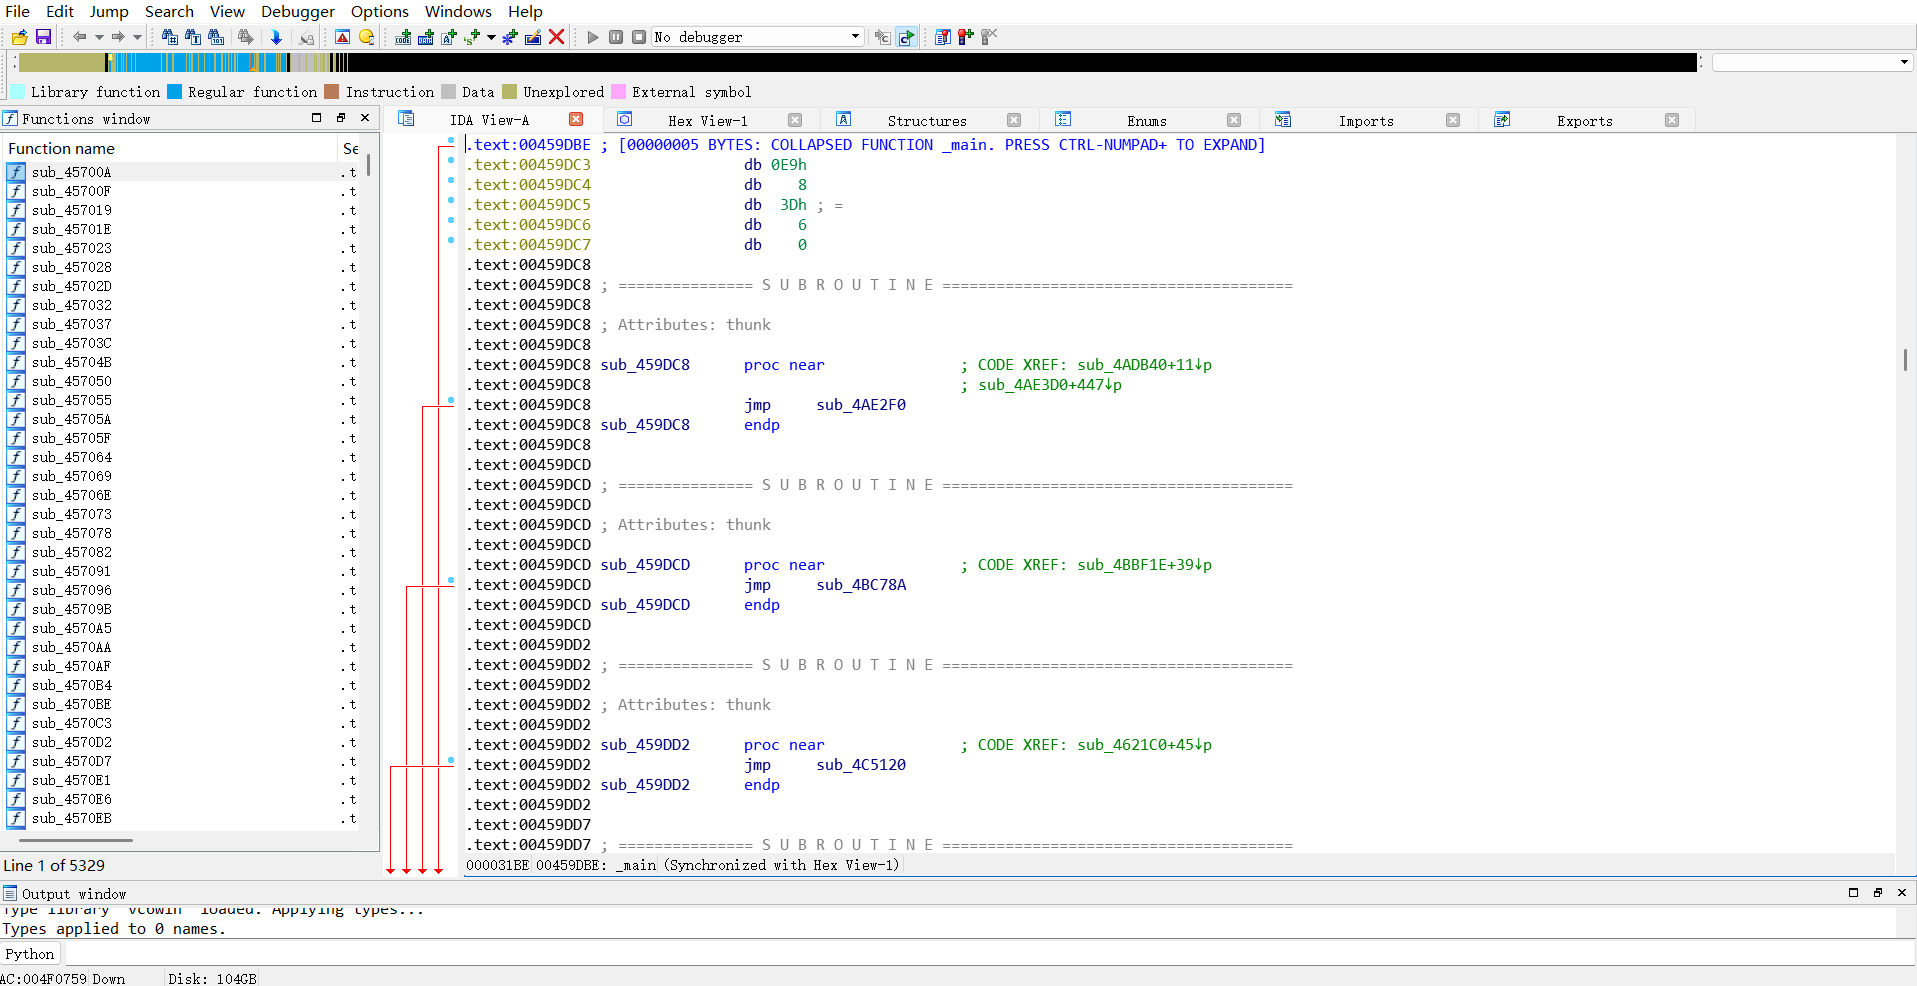Jump back with the left arrow icon
Viewport: 1917px width, 986px height.
point(79,37)
